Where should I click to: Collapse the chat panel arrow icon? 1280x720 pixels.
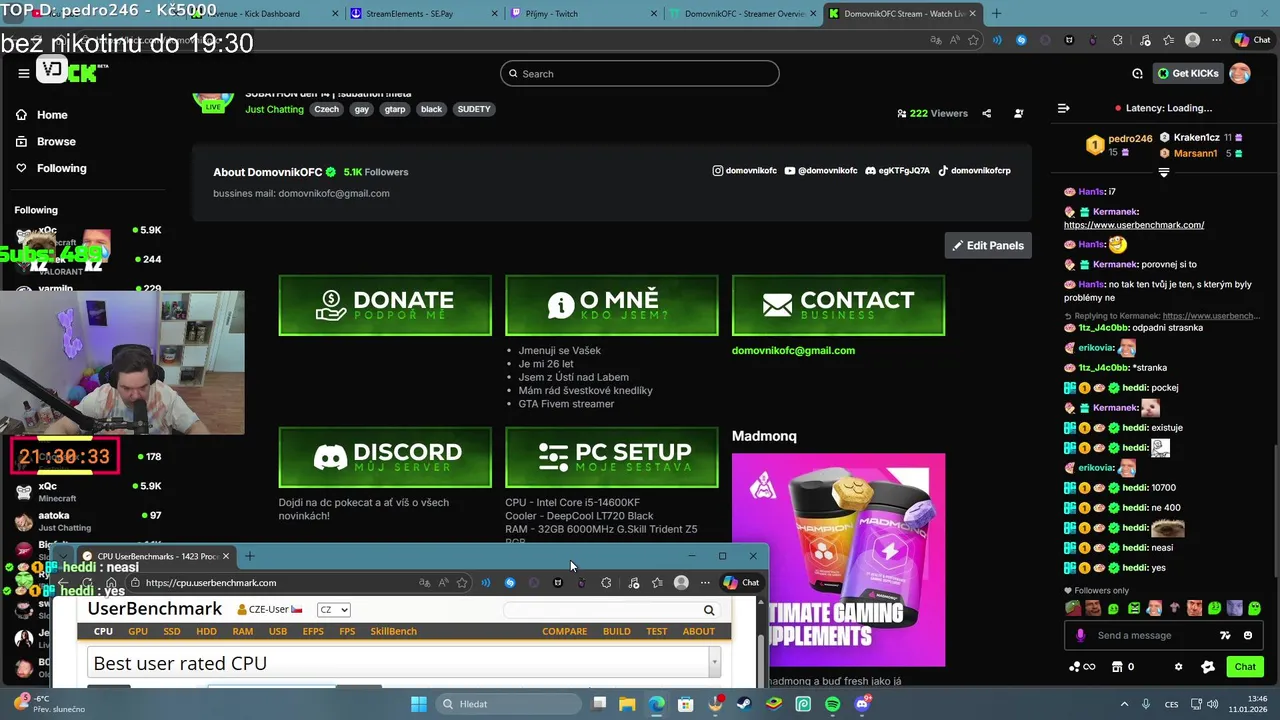(x=1064, y=108)
